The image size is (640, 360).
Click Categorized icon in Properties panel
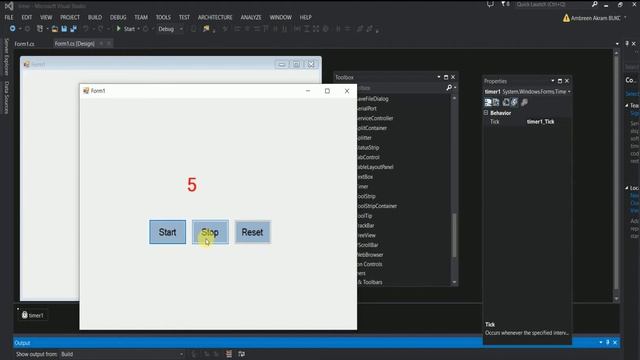click(x=488, y=102)
